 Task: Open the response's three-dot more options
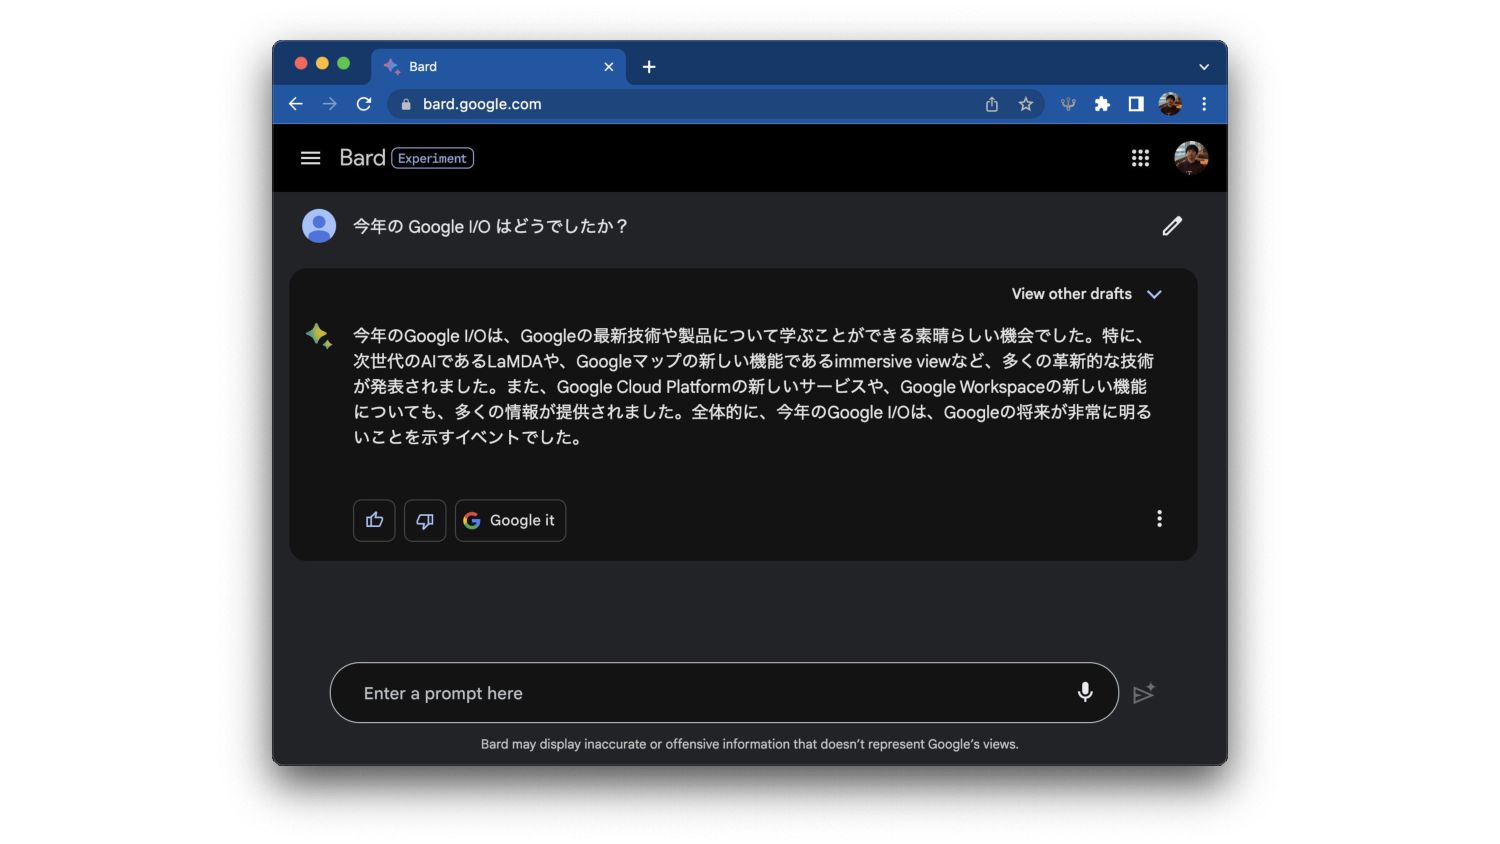[x=1159, y=518]
